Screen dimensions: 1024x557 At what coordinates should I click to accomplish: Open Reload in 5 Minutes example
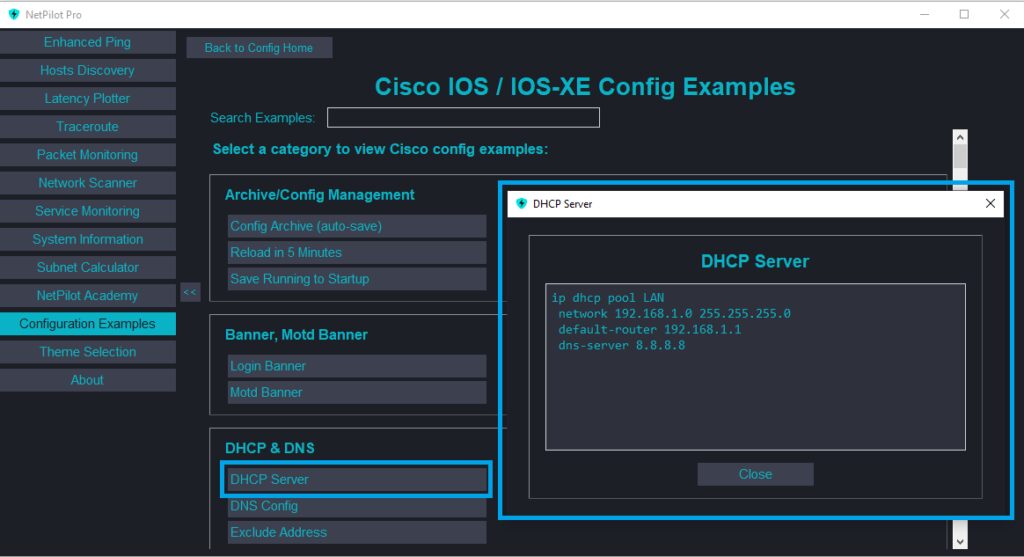357,252
